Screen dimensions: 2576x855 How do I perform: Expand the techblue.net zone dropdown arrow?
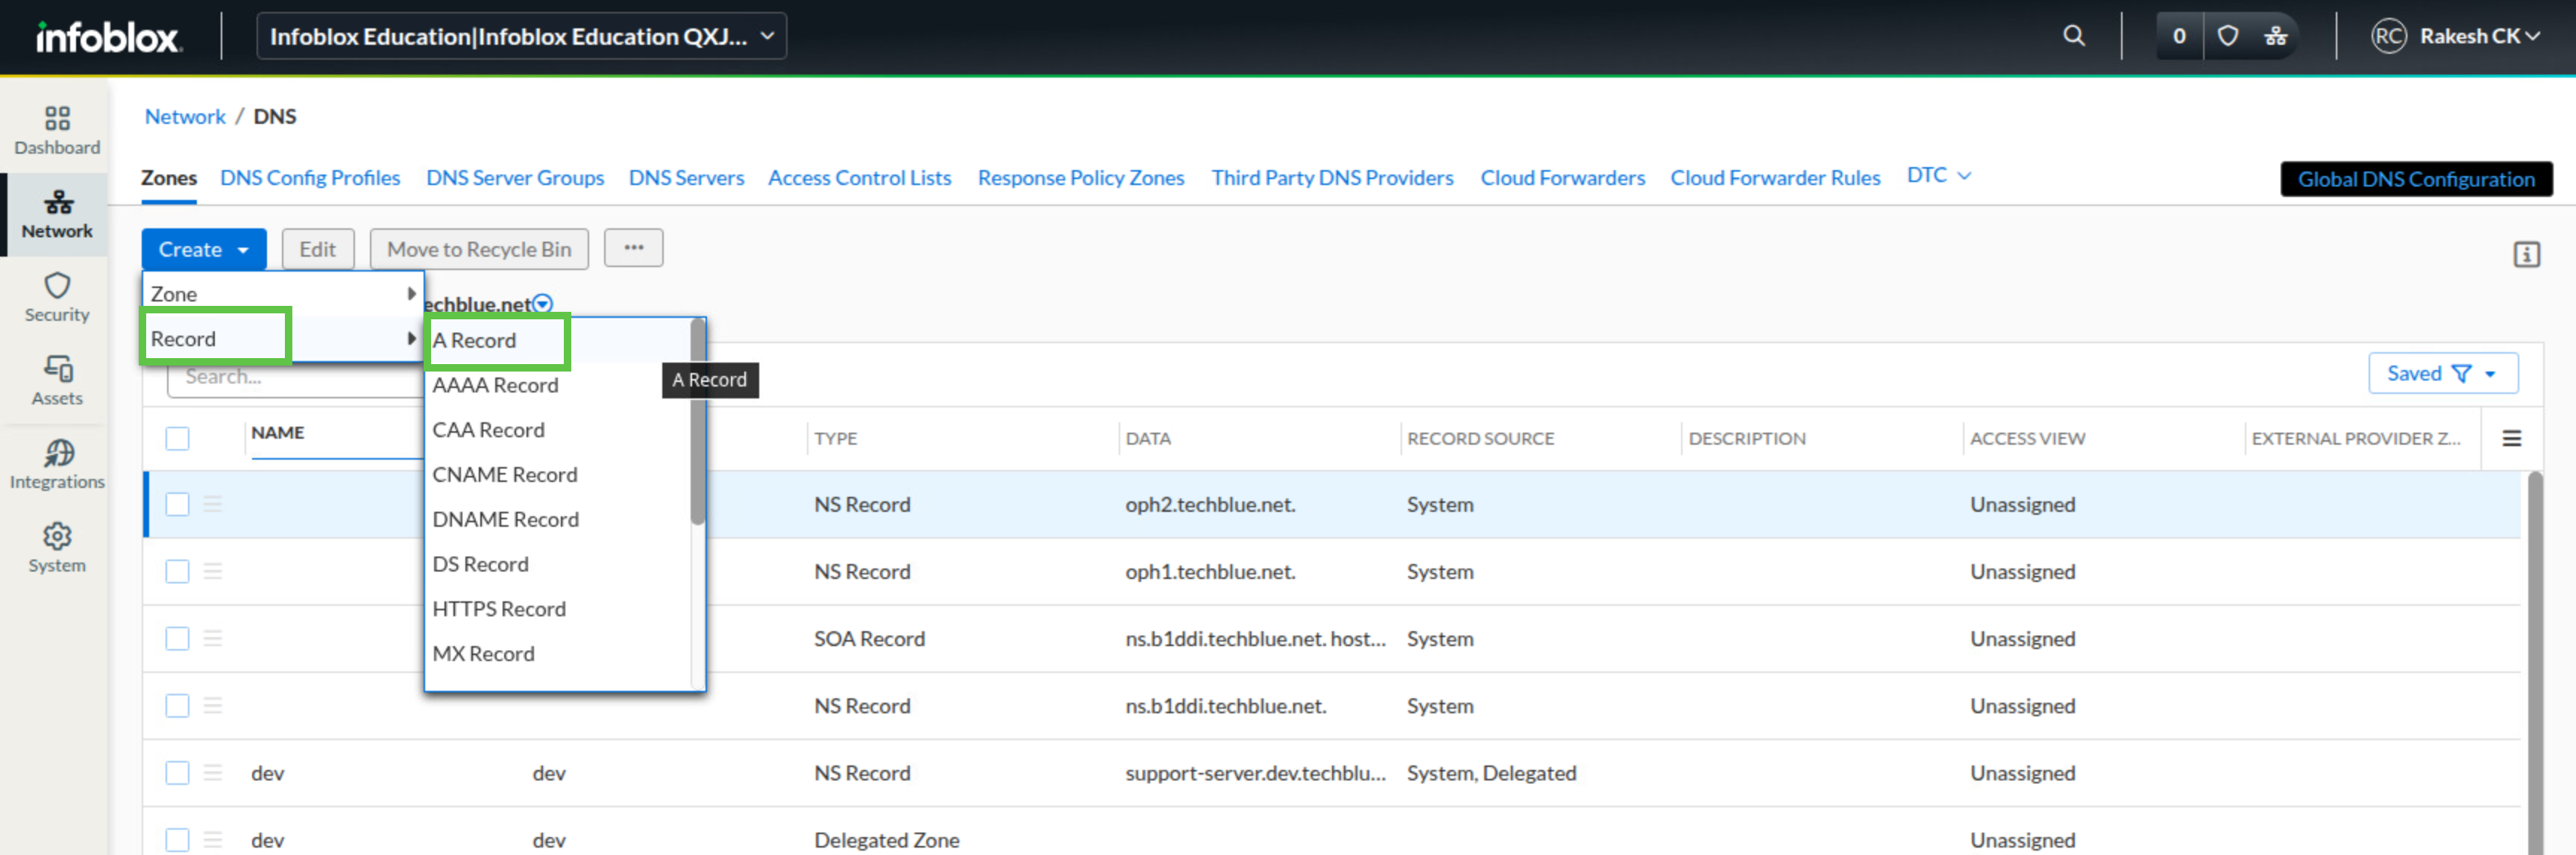(543, 303)
